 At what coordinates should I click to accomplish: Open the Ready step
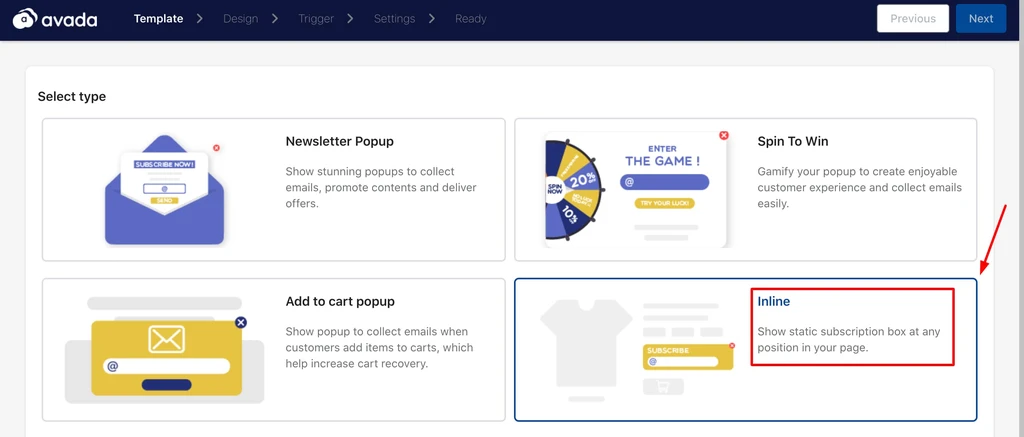(471, 19)
